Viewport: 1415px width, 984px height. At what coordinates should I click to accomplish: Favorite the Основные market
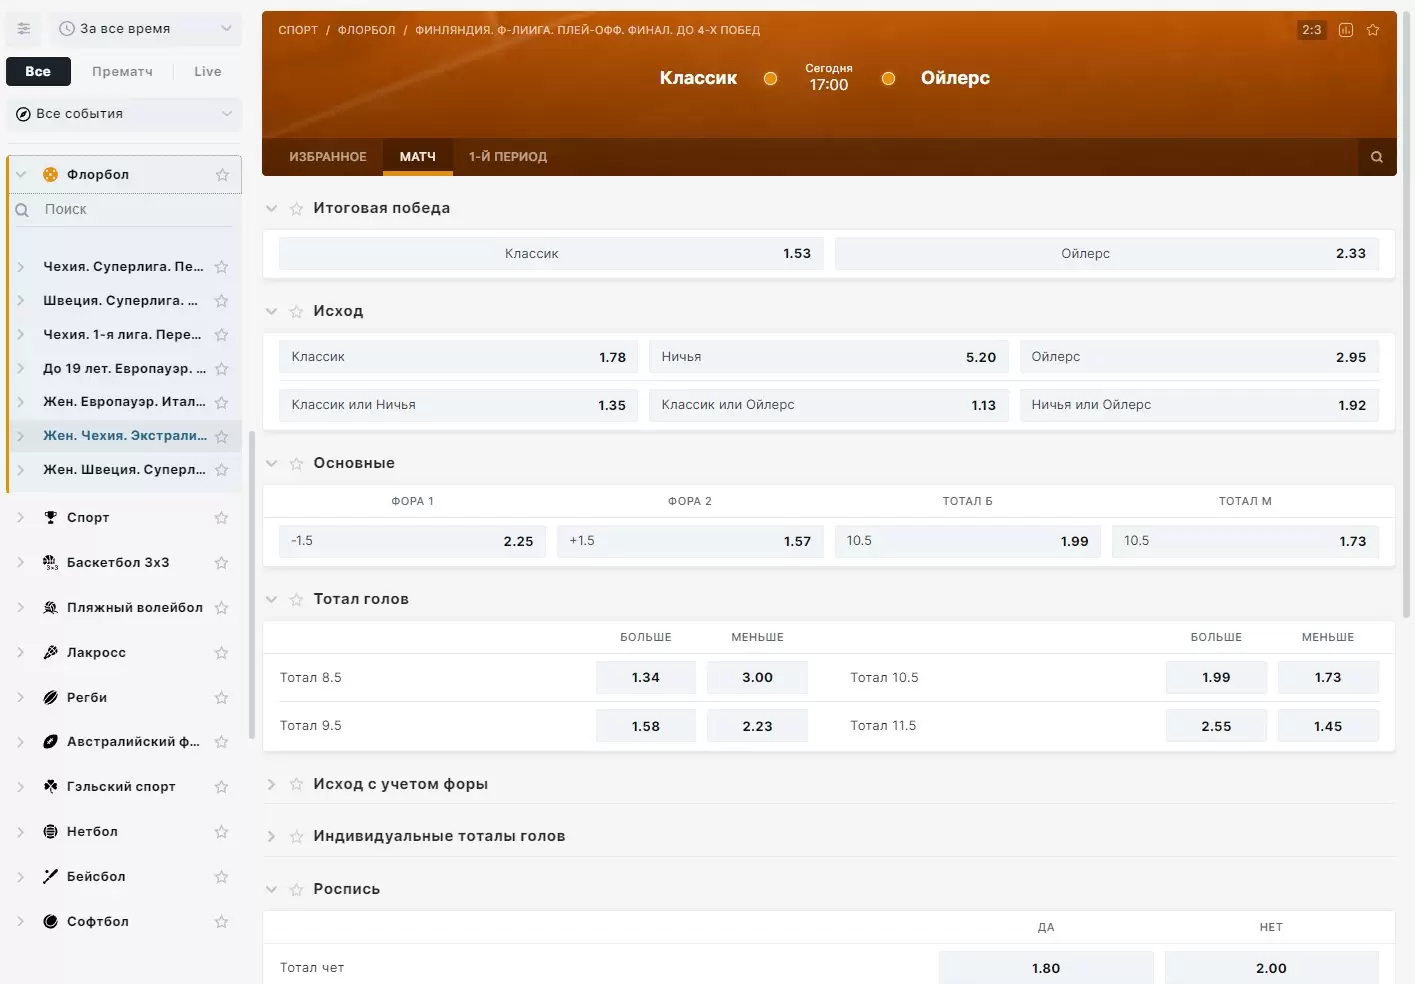(x=296, y=464)
